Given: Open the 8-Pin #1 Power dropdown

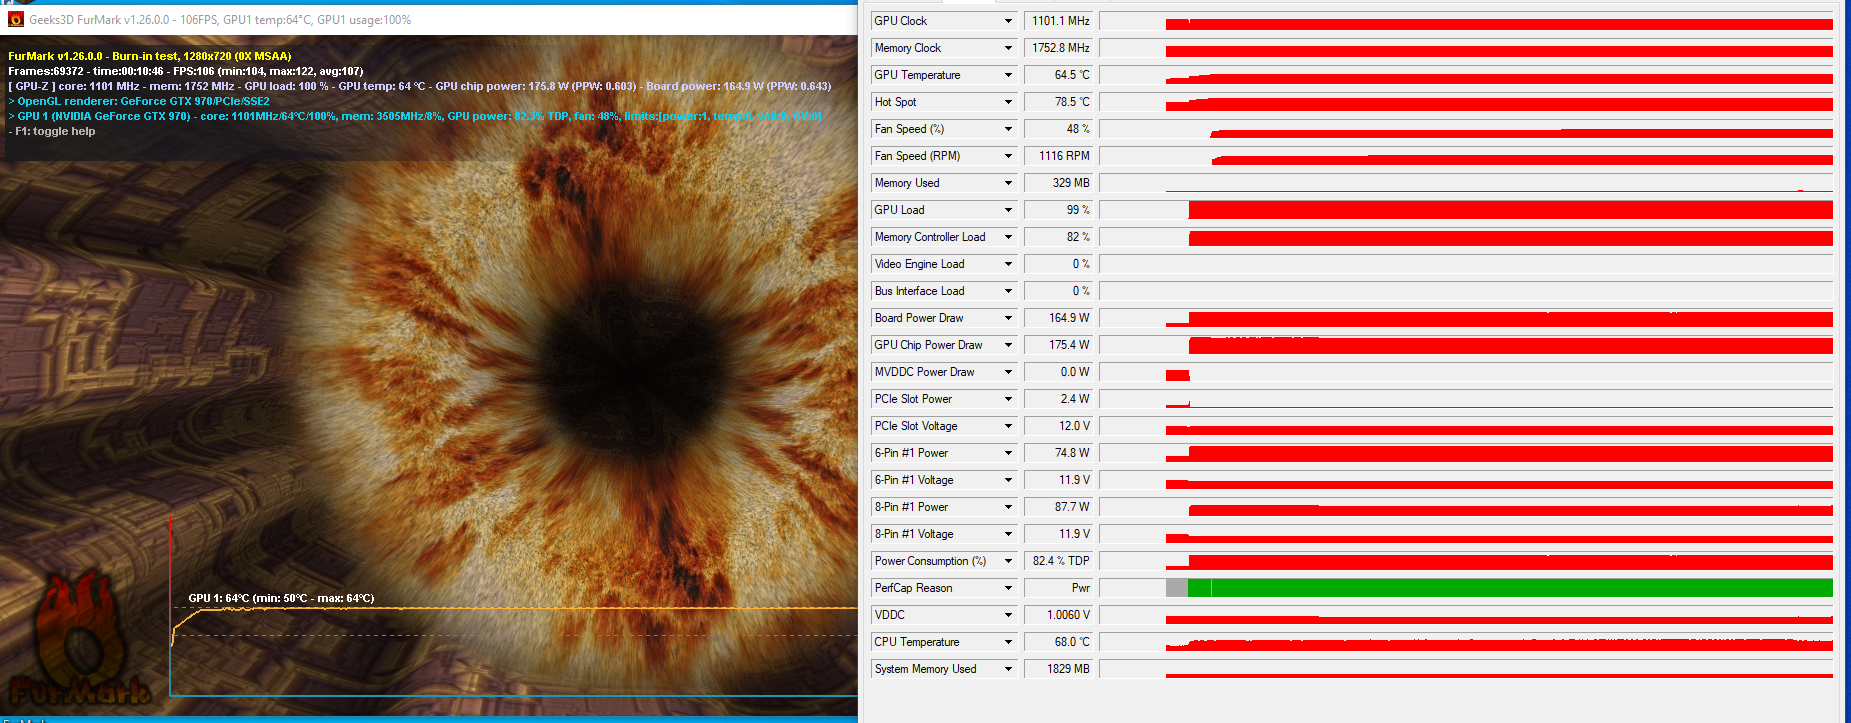Looking at the screenshot, I should [1008, 507].
